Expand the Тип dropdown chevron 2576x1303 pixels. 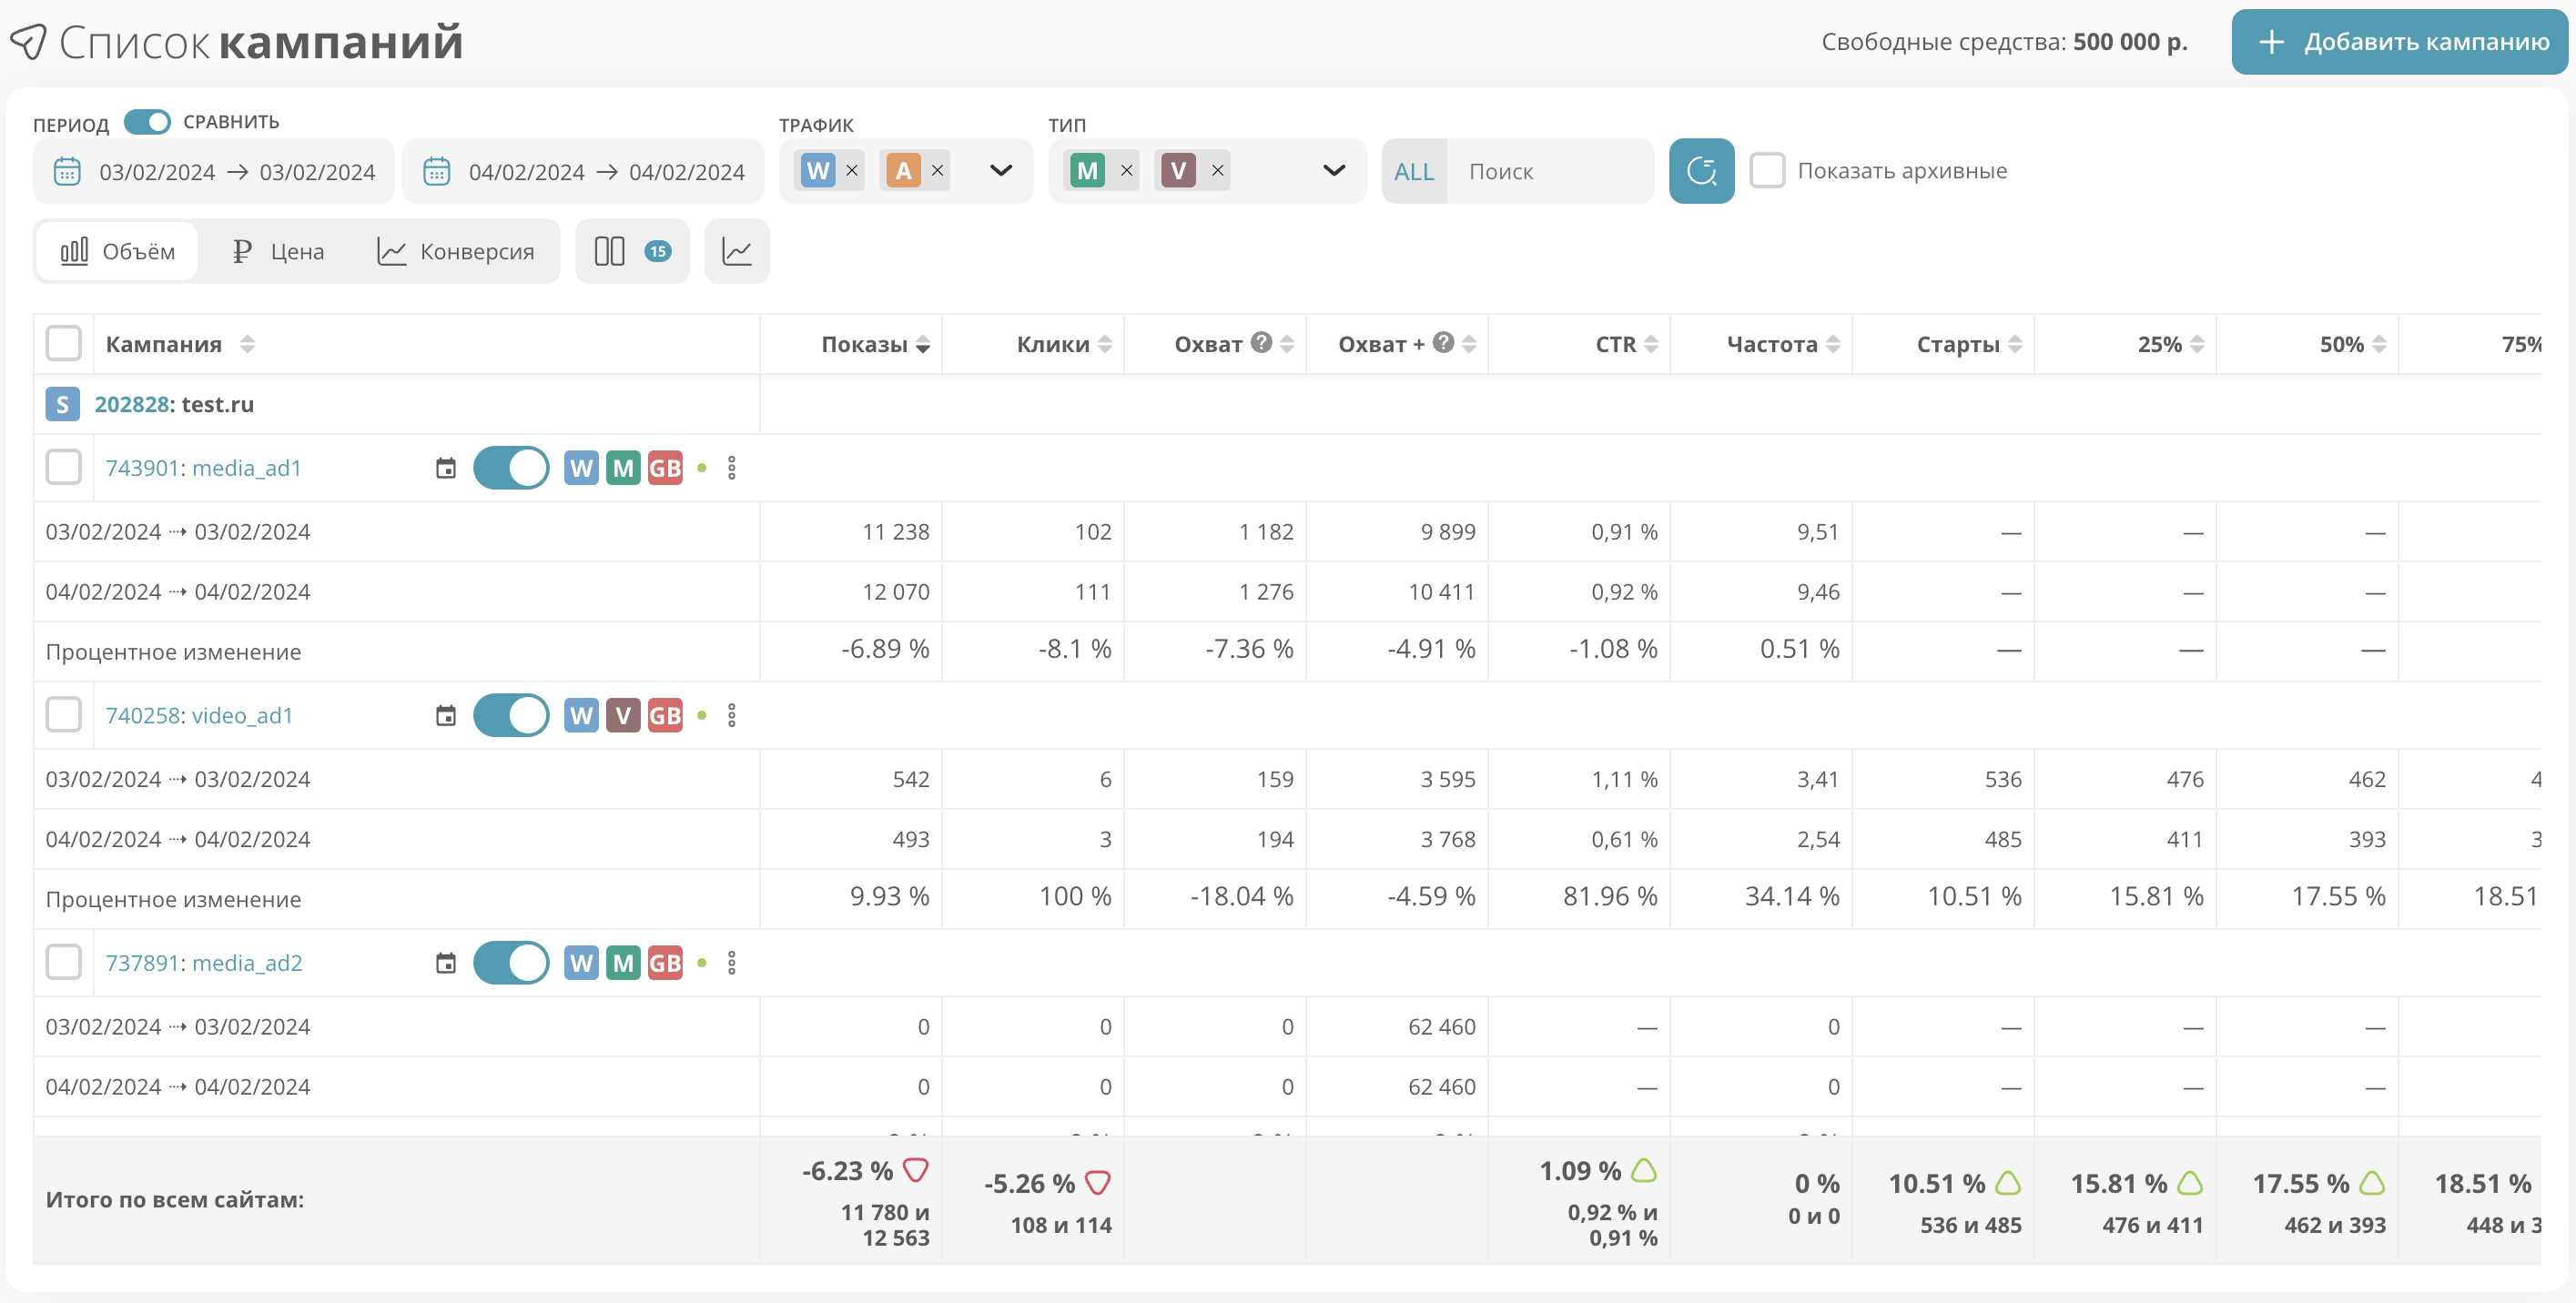click(1333, 171)
